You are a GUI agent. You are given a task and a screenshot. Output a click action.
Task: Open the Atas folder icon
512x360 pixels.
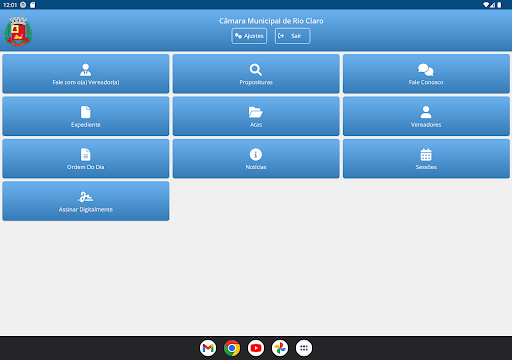[256, 112]
